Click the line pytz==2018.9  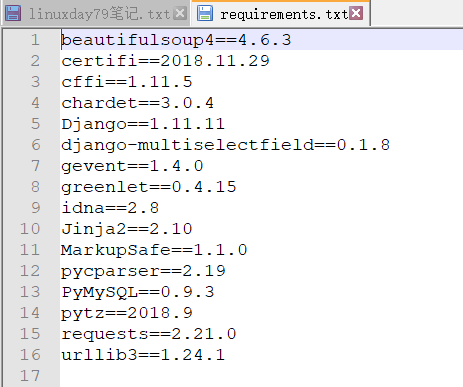[127, 313]
